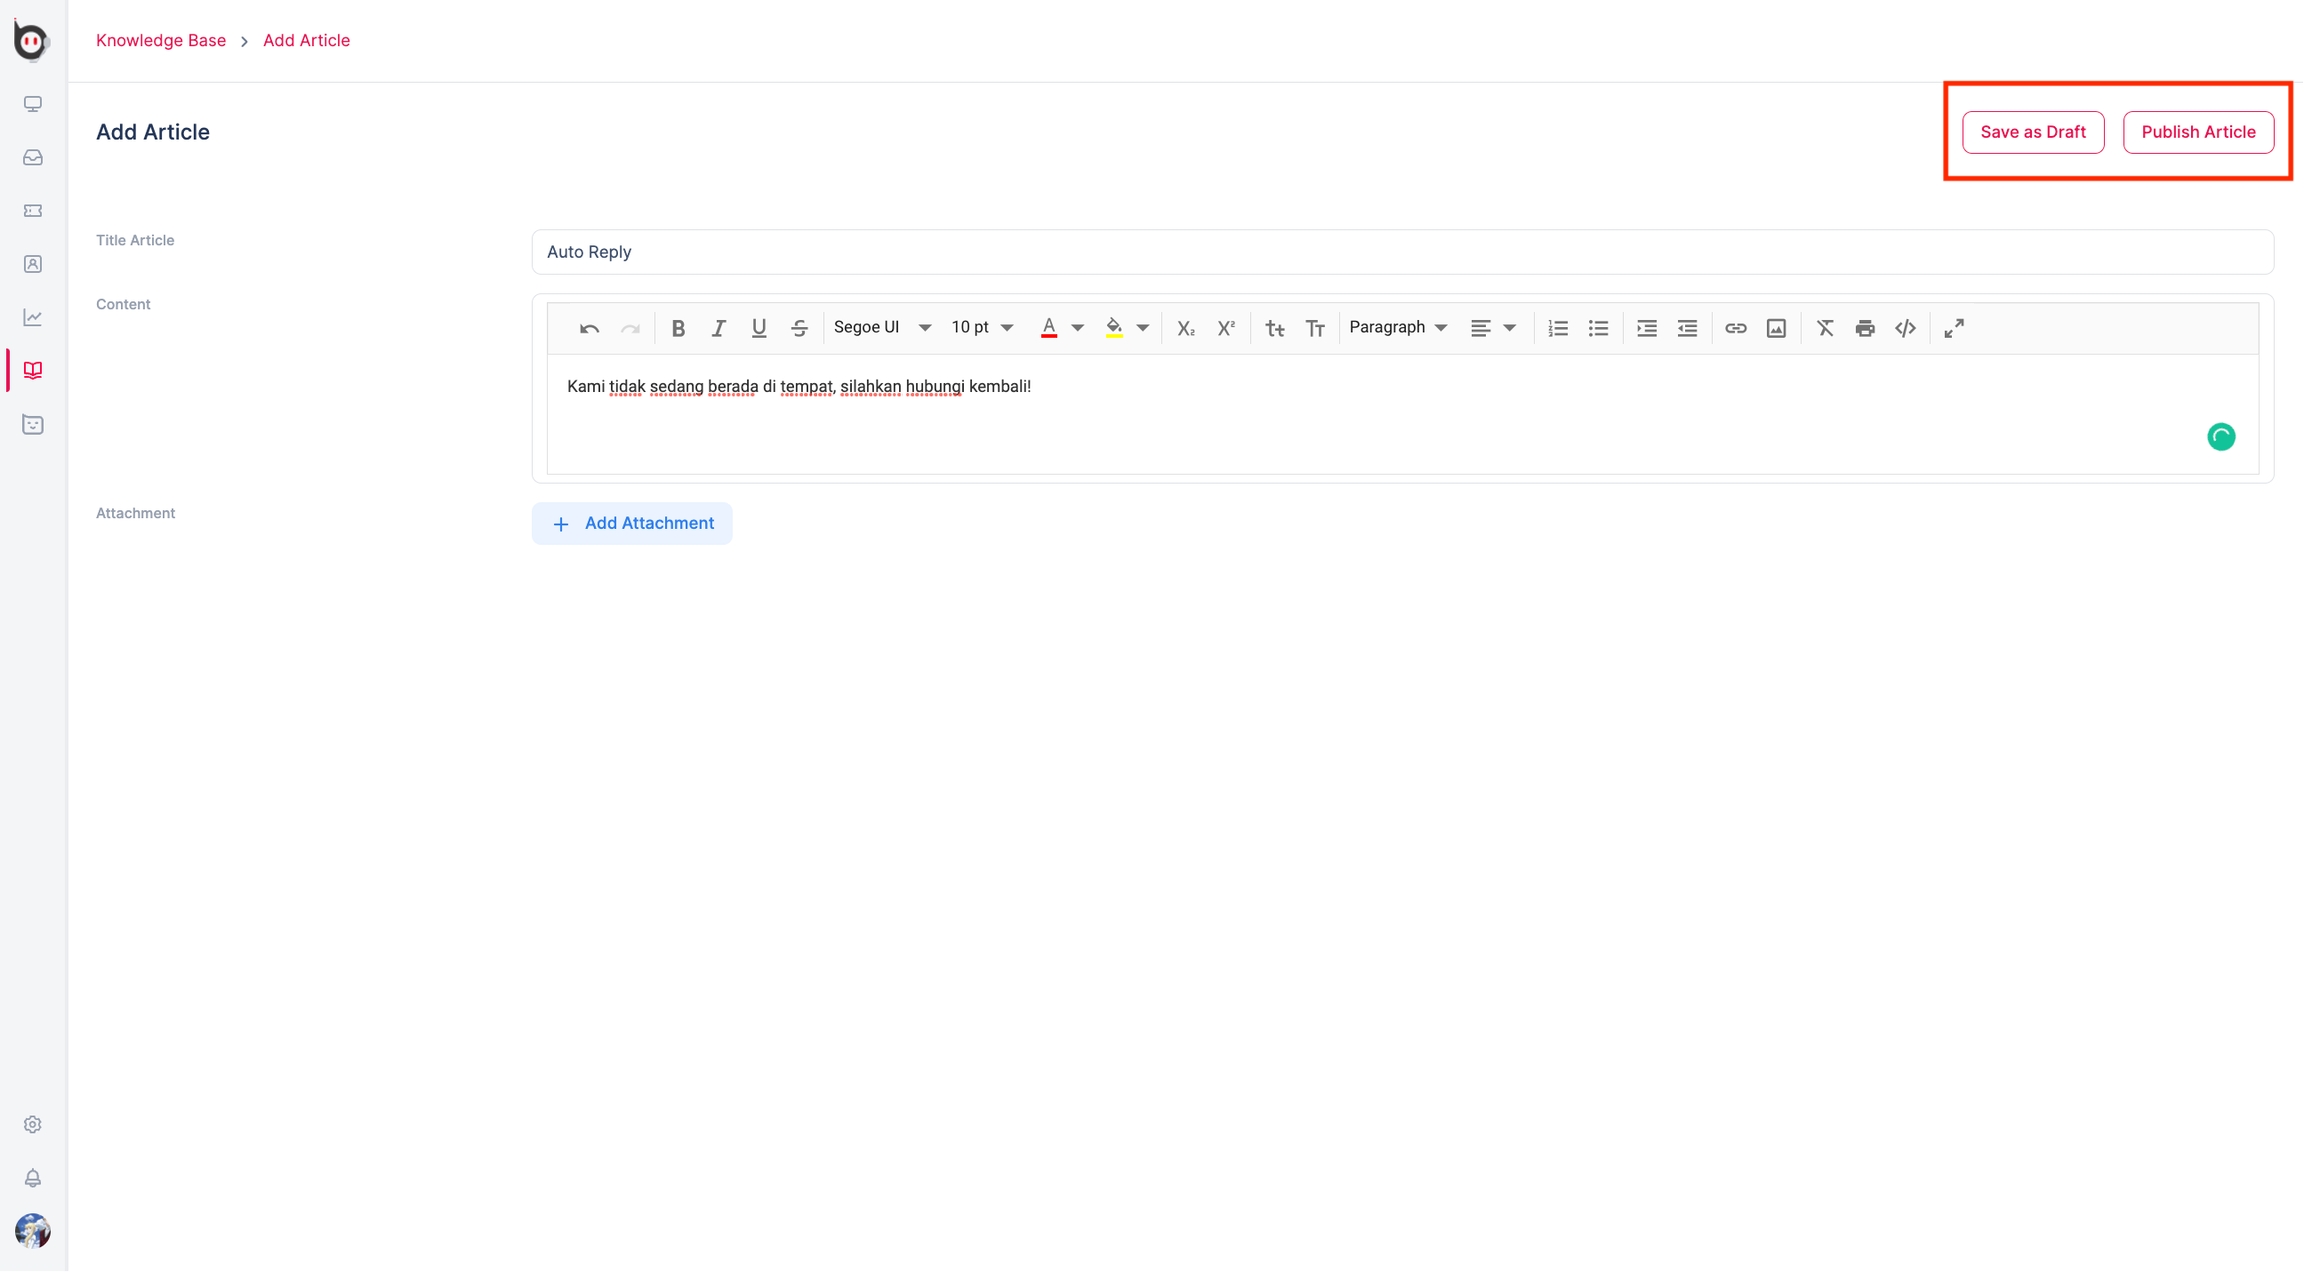Image resolution: width=2304 pixels, height=1272 pixels.
Task: Toggle italic text formatting
Action: tap(718, 328)
